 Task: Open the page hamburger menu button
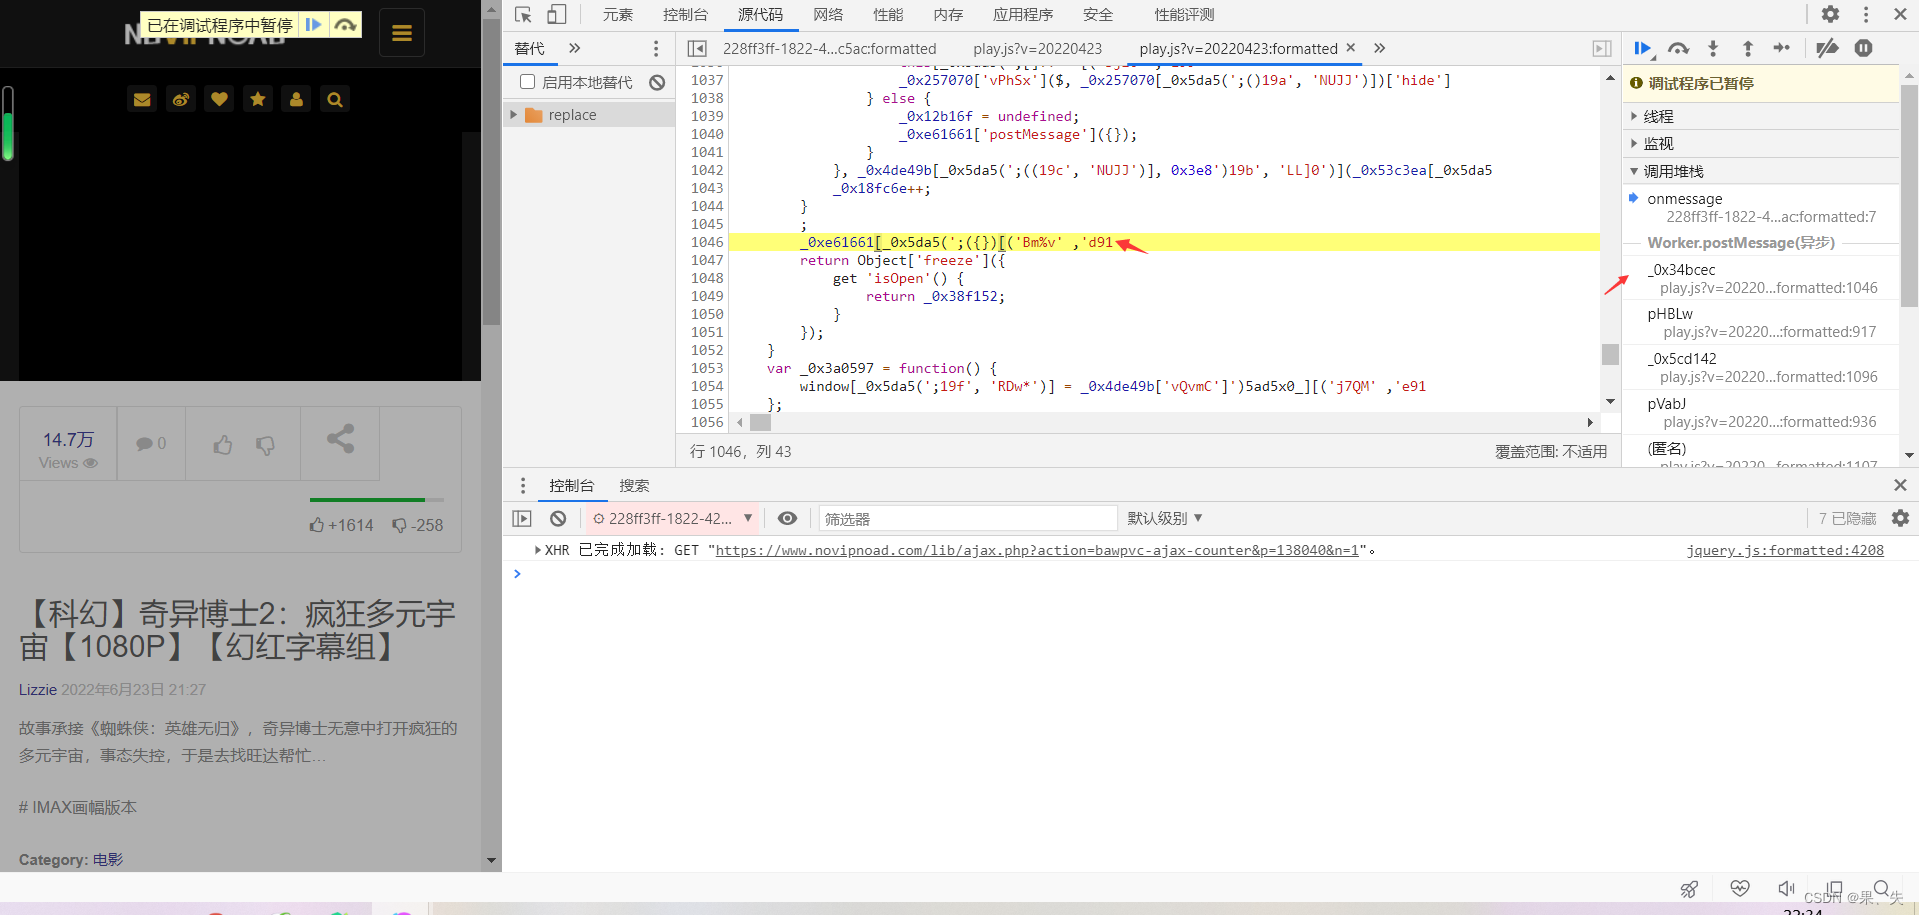[402, 33]
